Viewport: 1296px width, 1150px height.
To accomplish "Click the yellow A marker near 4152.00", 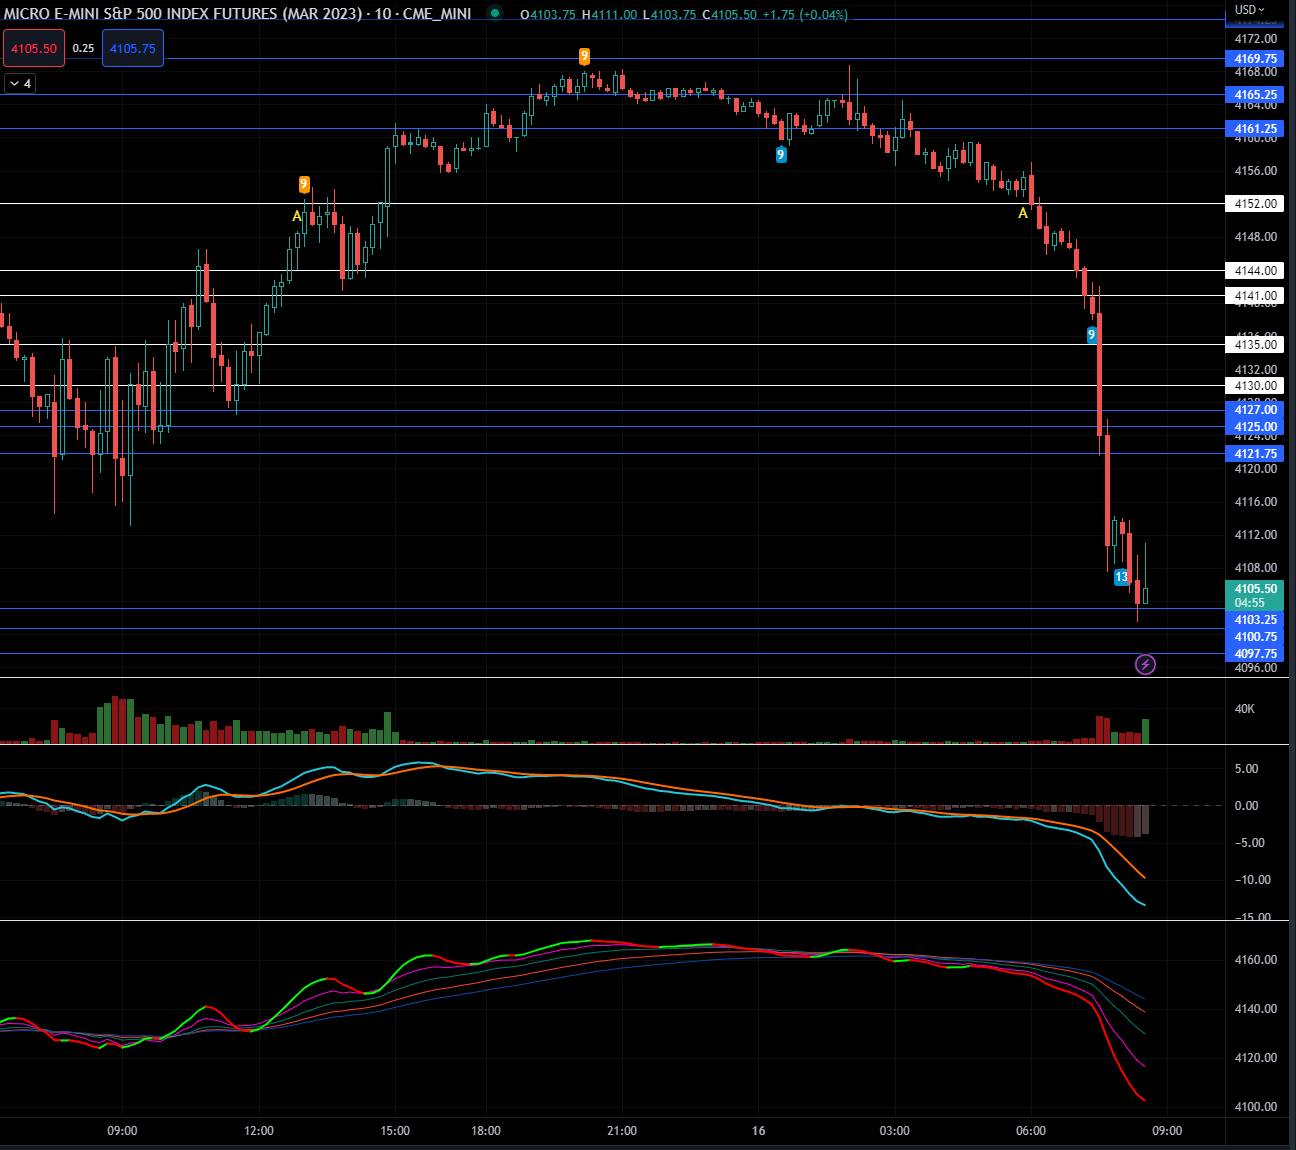I will pos(1022,213).
